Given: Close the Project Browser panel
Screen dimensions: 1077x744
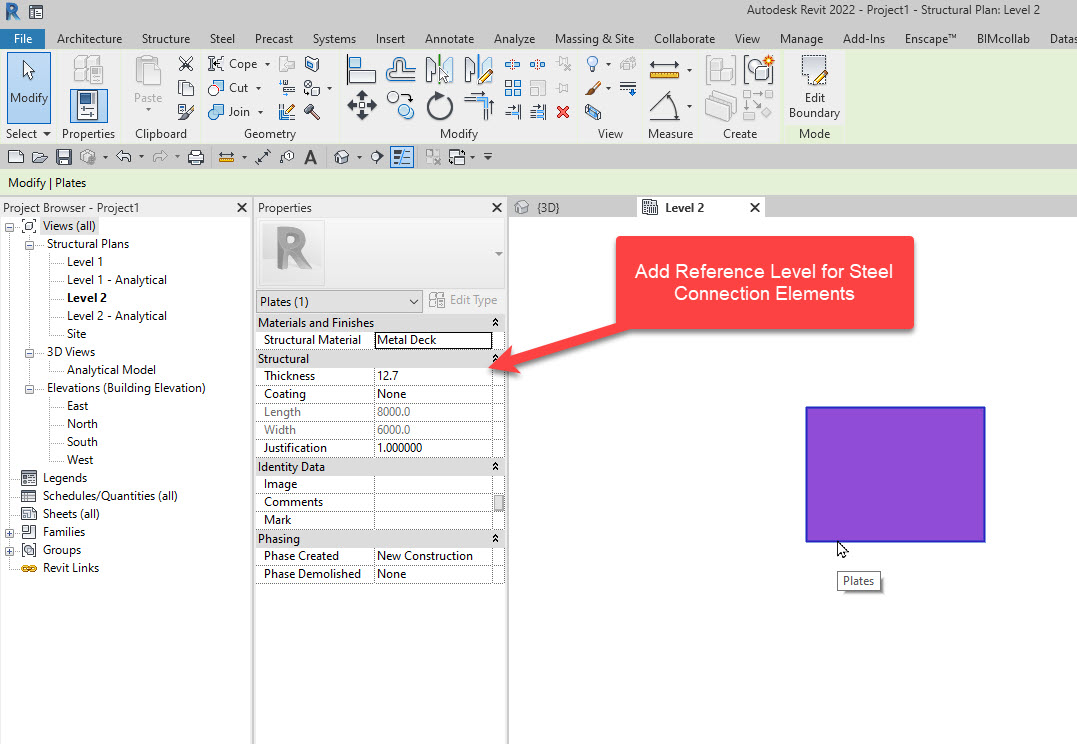Looking at the screenshot, I should pyautogui.click(x=242, y=207).
